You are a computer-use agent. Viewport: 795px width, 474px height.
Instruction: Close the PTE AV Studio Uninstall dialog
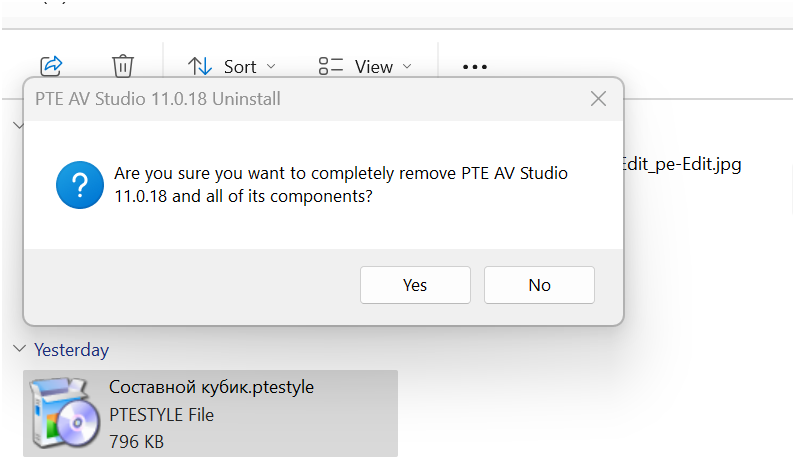coord(598,99)
